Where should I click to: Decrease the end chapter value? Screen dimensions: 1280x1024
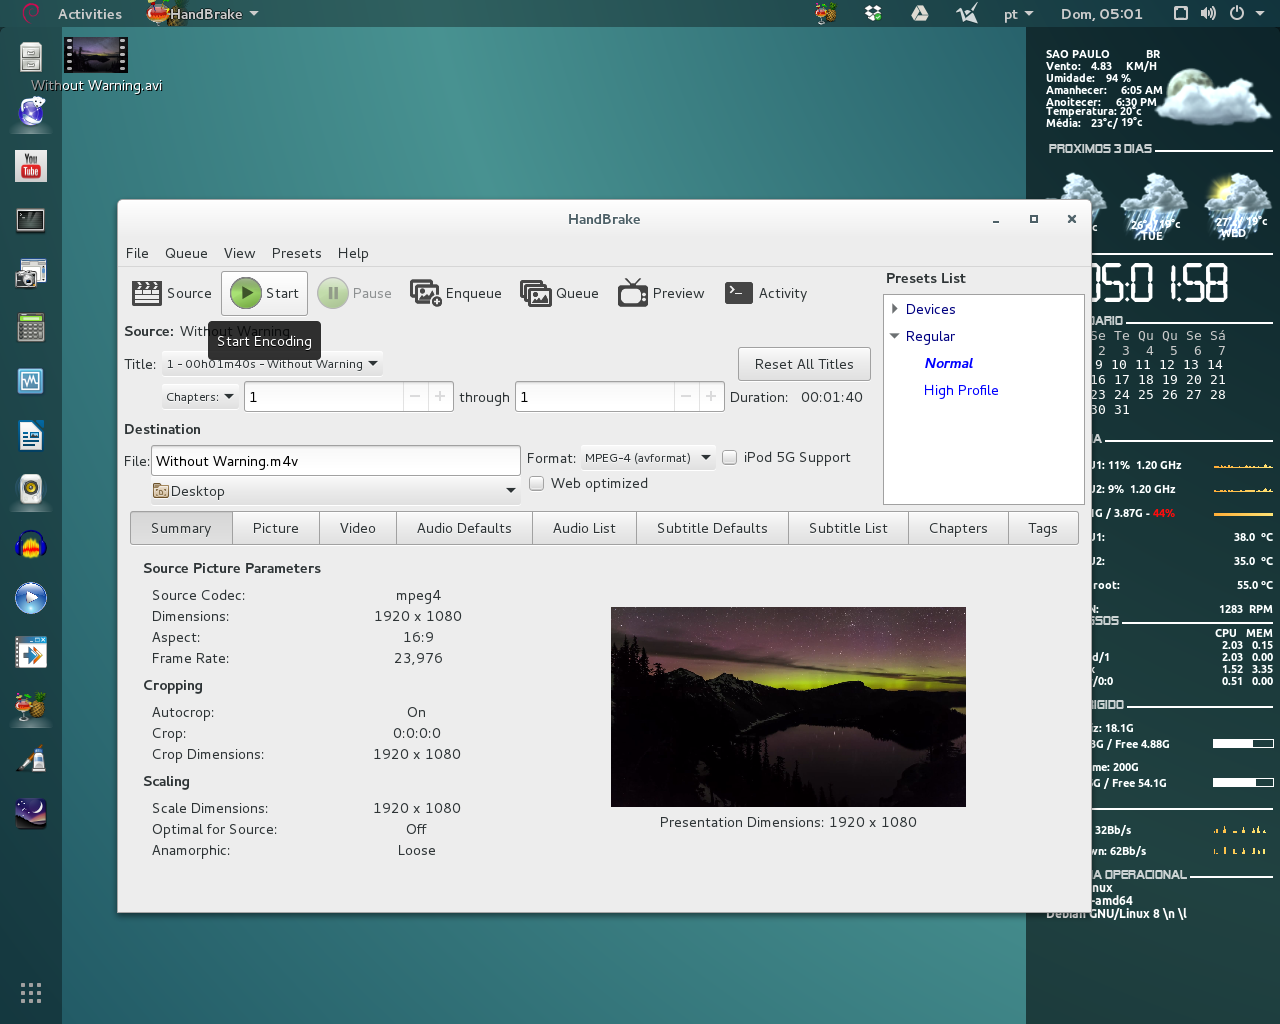coord(686,397)
